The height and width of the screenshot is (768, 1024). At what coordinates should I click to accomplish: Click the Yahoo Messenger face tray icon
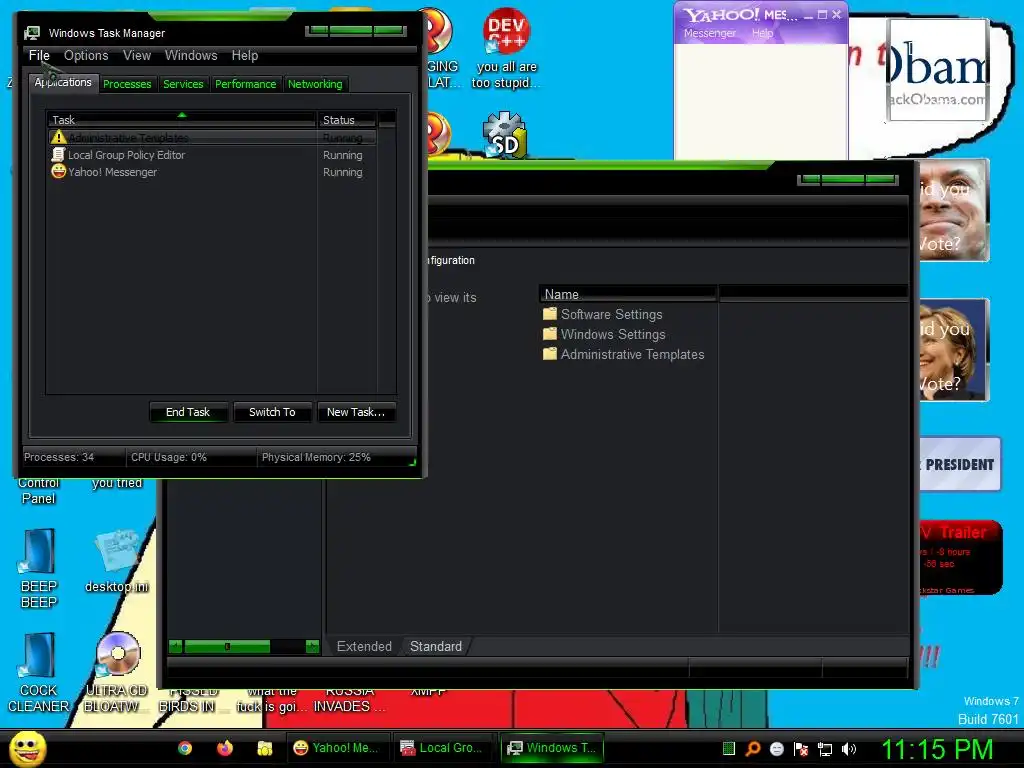click(x=776, y=748)
